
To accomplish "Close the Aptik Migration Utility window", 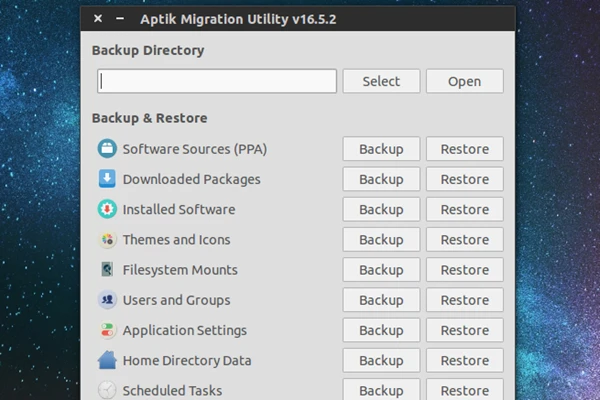I will tap(98, 18).
